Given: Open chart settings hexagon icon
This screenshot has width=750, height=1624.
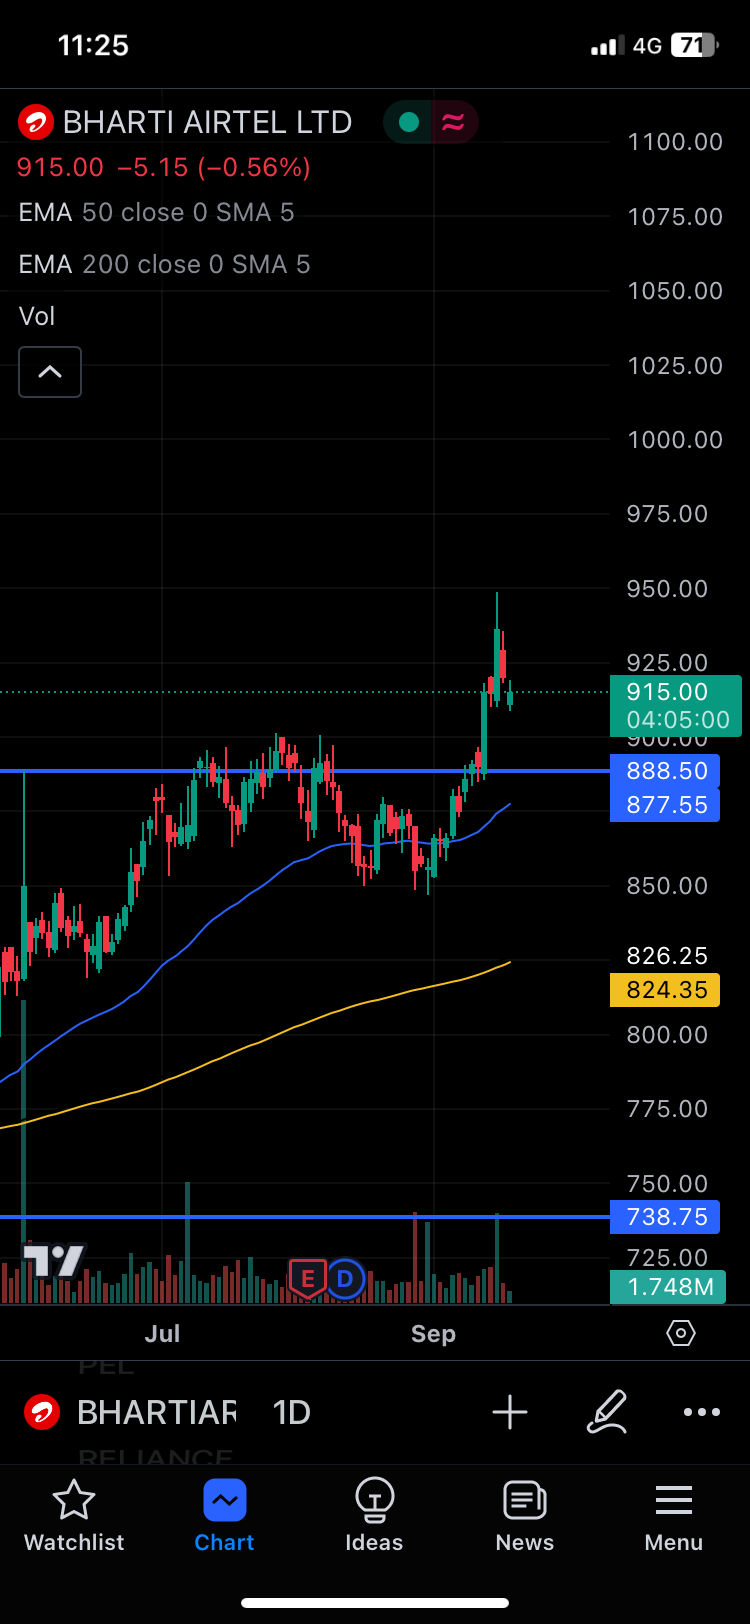Looking at the screenshot, I should pyautogui.click(x=680, y=1333).
